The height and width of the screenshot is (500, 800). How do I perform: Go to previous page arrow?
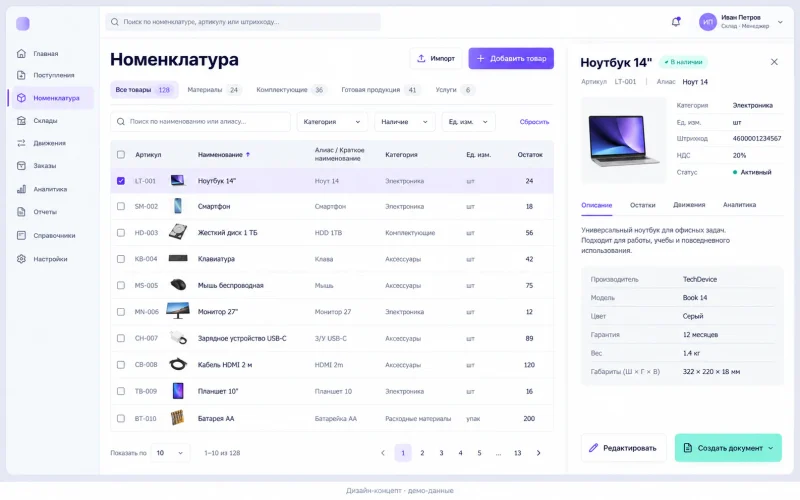pos(383,453)
